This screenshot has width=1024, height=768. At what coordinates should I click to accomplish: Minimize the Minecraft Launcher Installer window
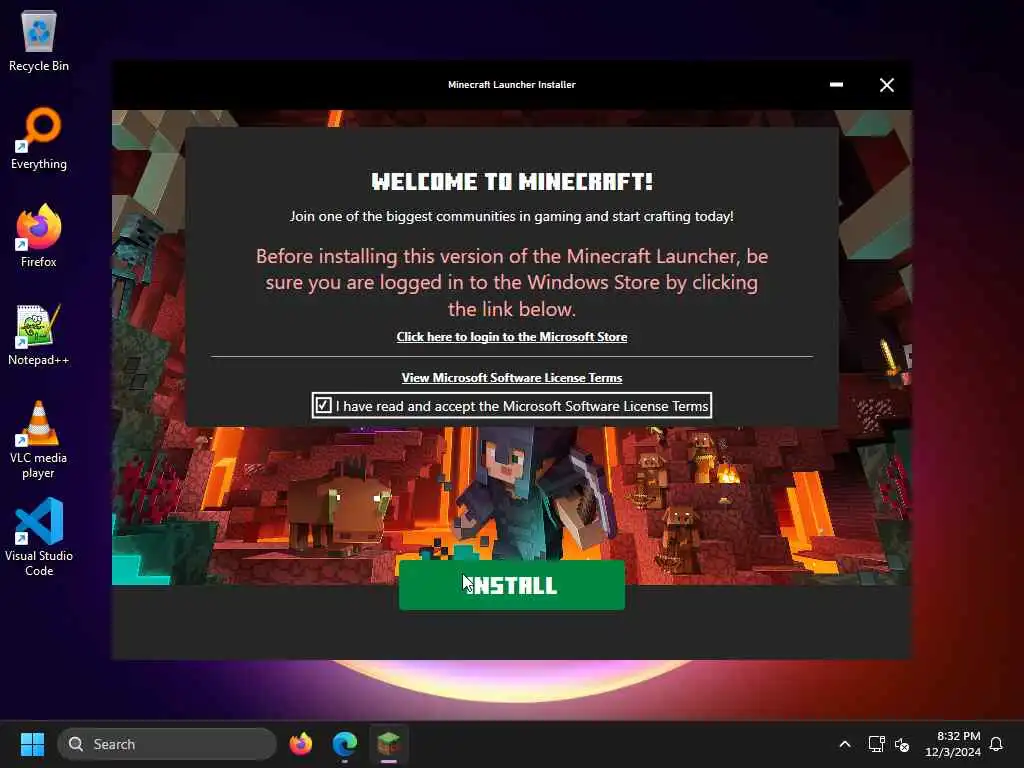click(x=836, y=85)
